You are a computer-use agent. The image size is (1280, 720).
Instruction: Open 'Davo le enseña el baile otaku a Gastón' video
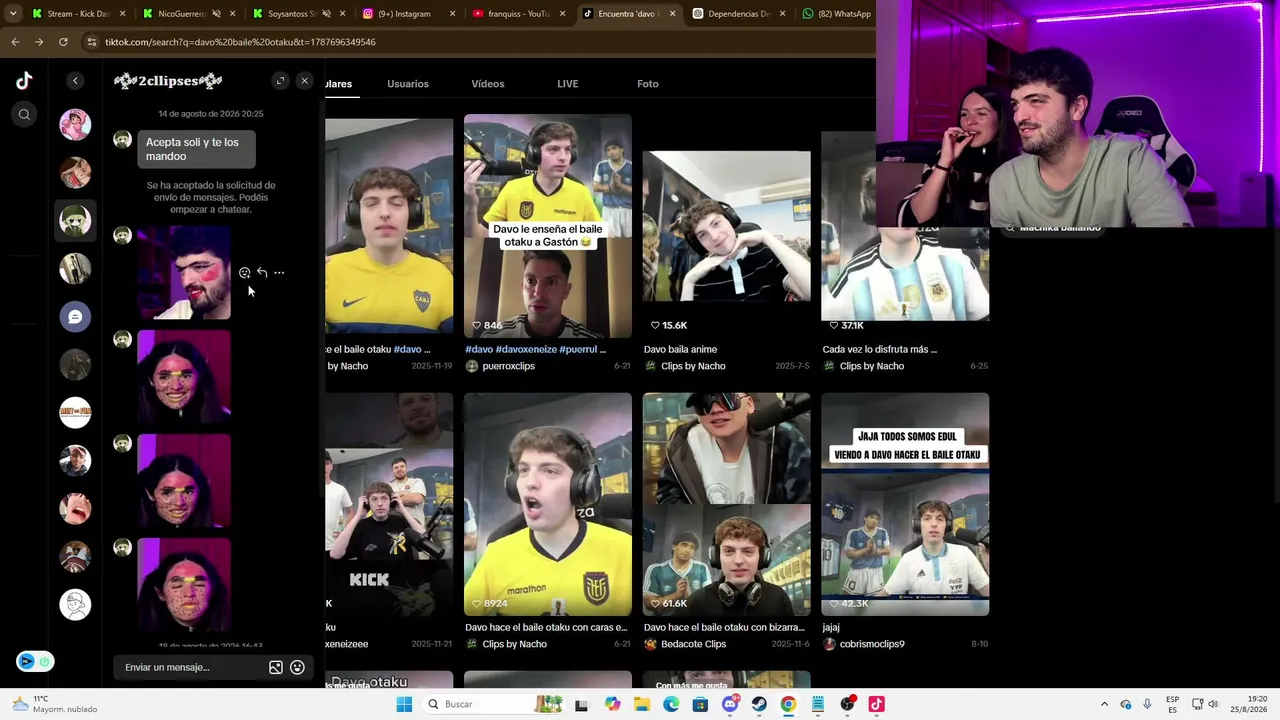(548, 227)
